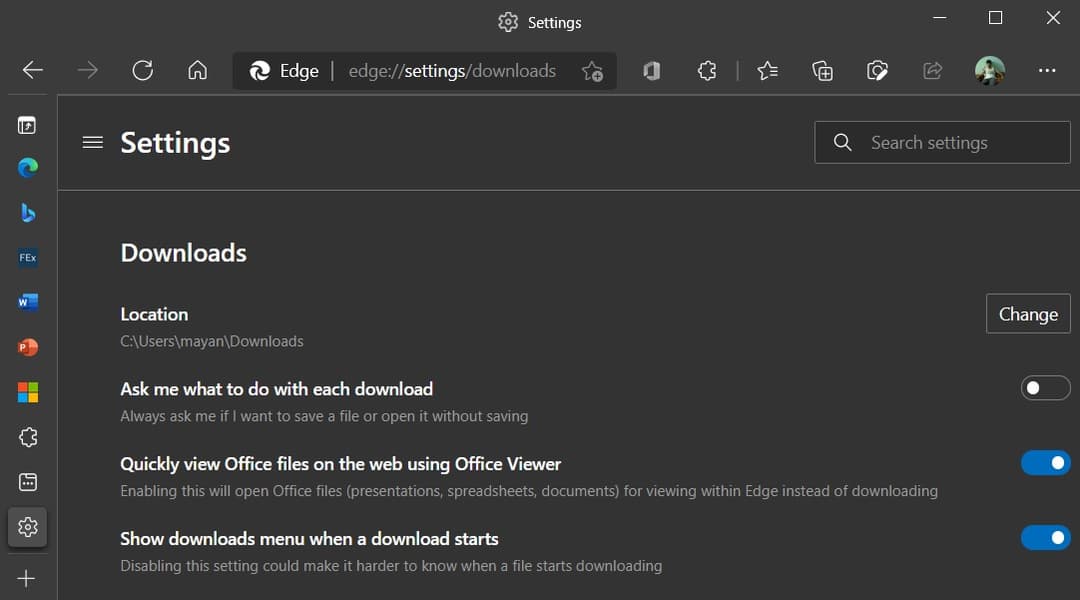Open the Bing icon in sidebar
This screenshot has height=600, width=1080.
click(x=28, y=212)
